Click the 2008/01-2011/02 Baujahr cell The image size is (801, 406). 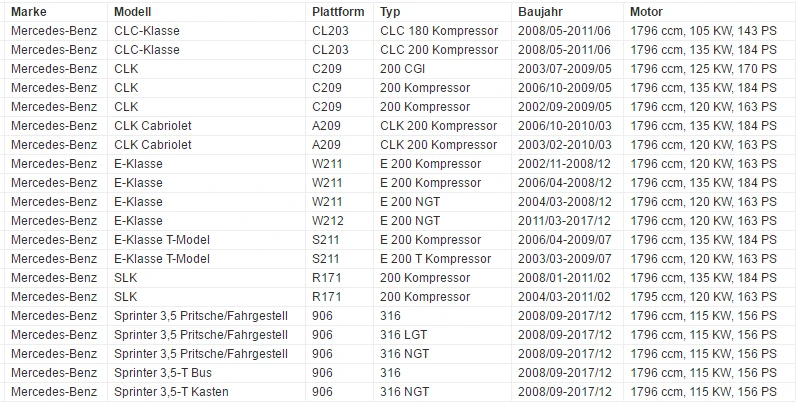[x=567, y=277]
